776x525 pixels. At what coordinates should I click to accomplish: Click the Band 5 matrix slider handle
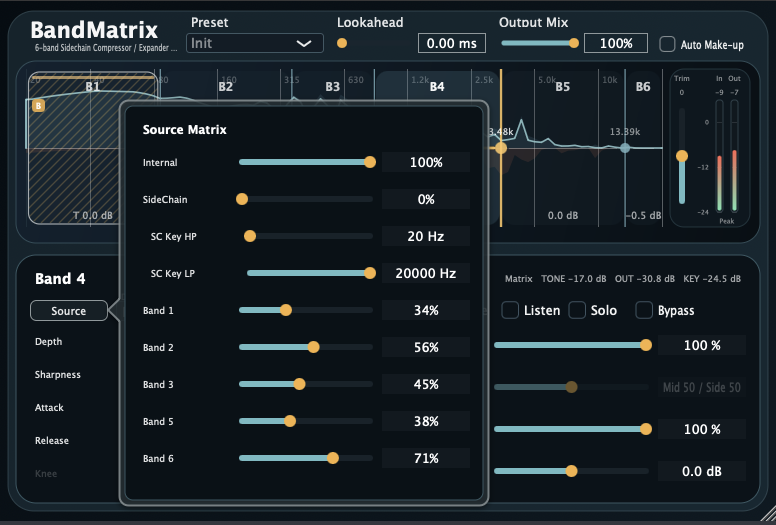[290, 421]
